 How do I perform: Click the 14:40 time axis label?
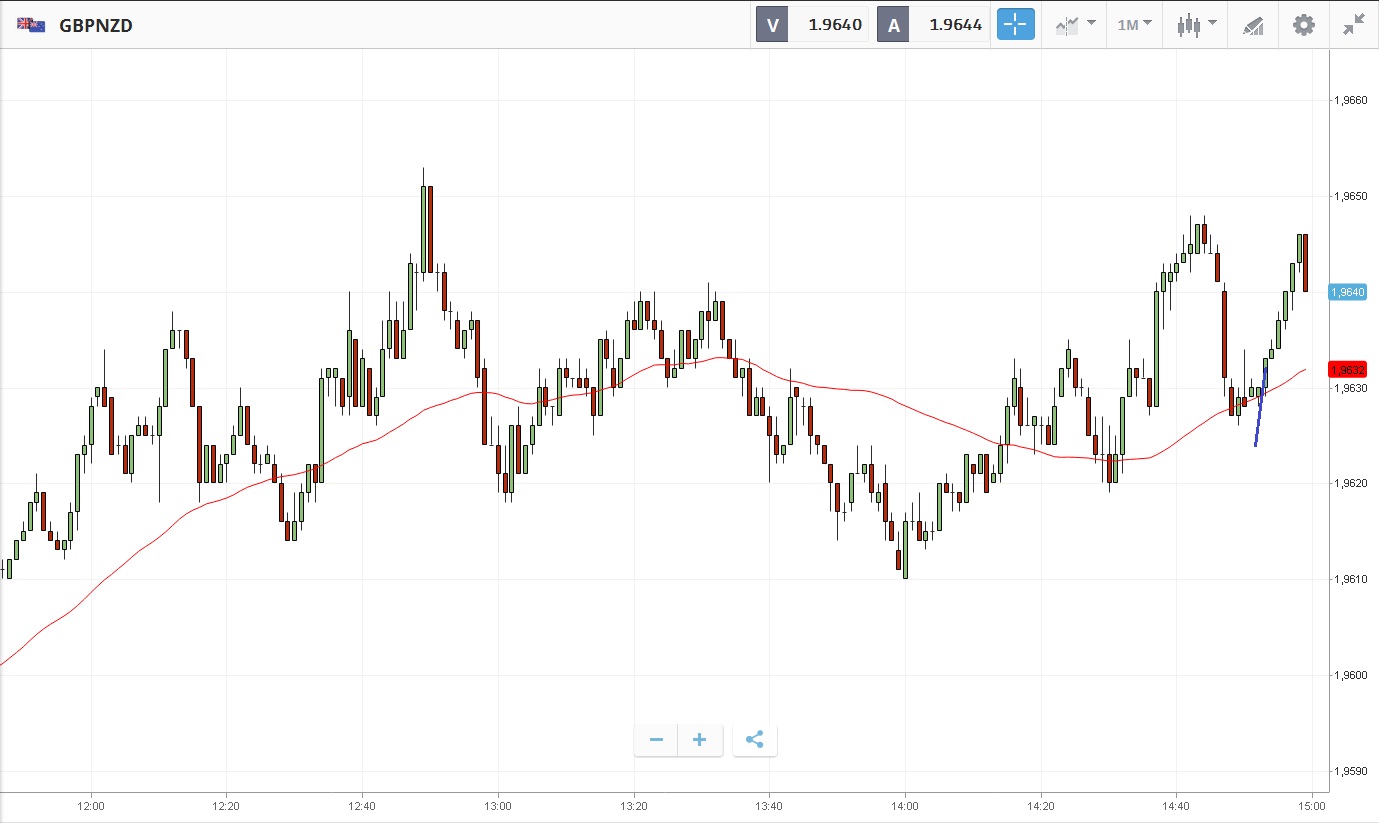1176,805
